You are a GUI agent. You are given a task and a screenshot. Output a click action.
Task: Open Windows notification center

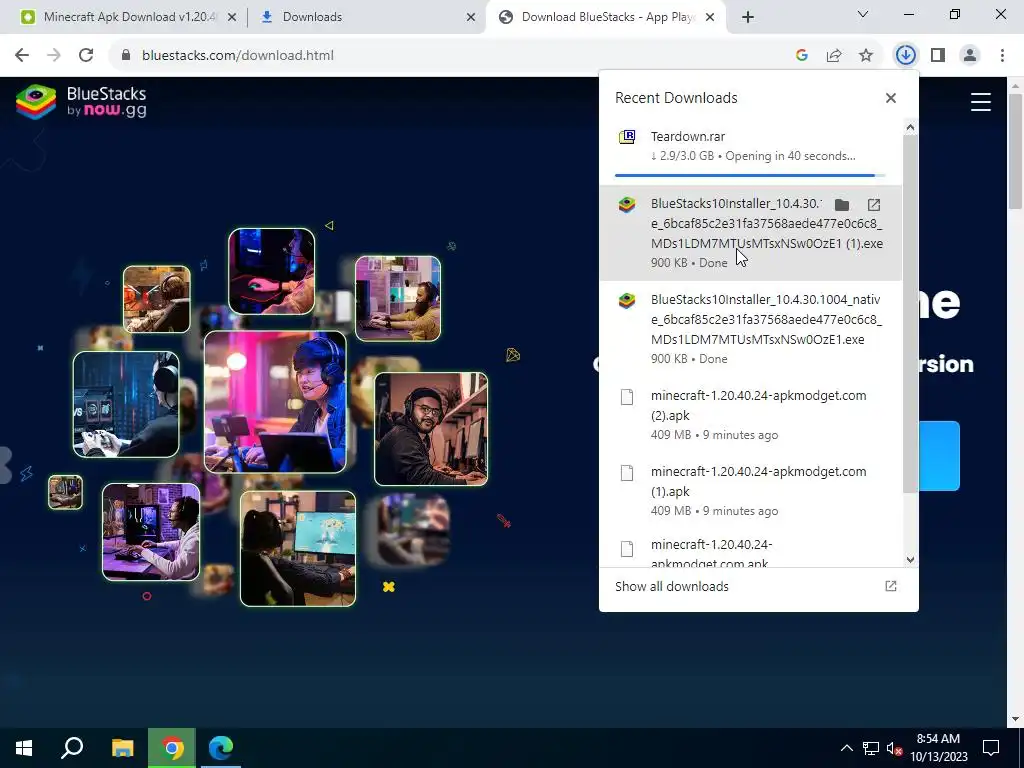click(x=991, y=748)
